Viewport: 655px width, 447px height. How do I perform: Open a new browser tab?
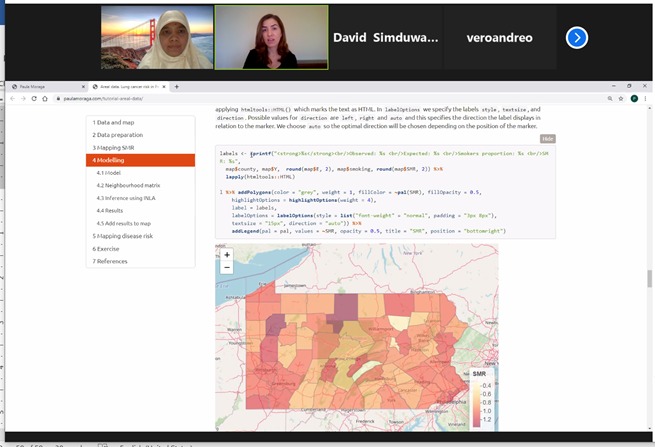[x=177, y=86]
